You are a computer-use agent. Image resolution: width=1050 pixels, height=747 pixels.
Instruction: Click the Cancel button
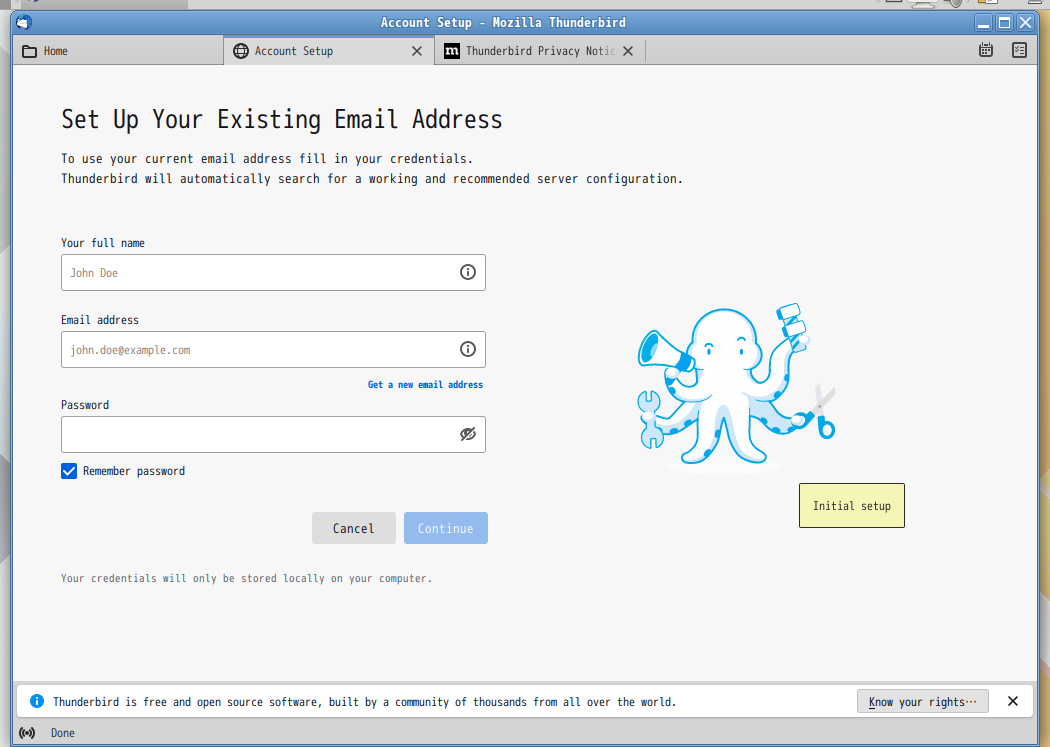click(354, 528)
